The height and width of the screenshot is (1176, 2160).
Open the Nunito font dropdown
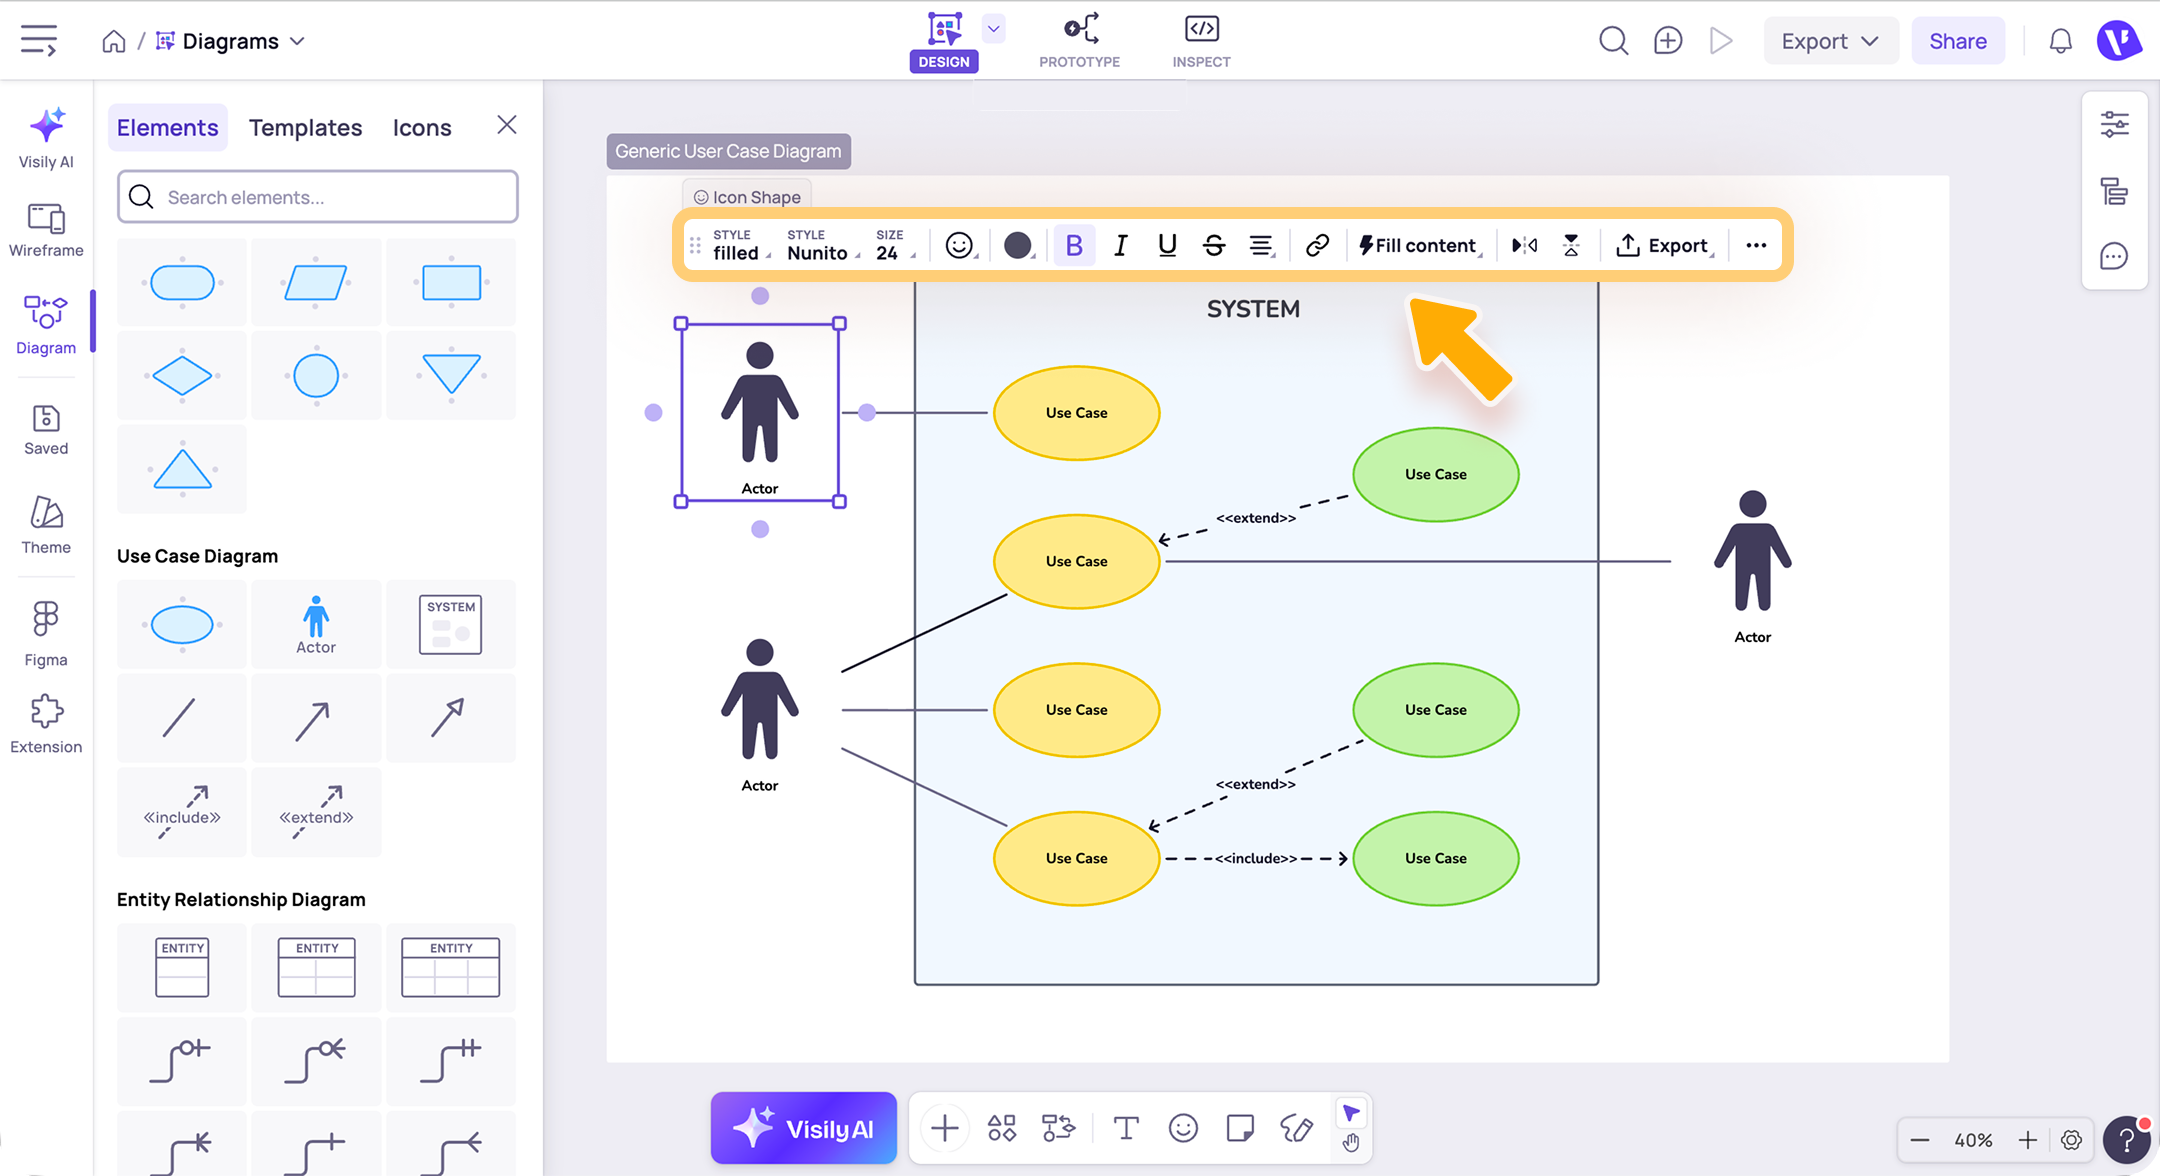823,245
